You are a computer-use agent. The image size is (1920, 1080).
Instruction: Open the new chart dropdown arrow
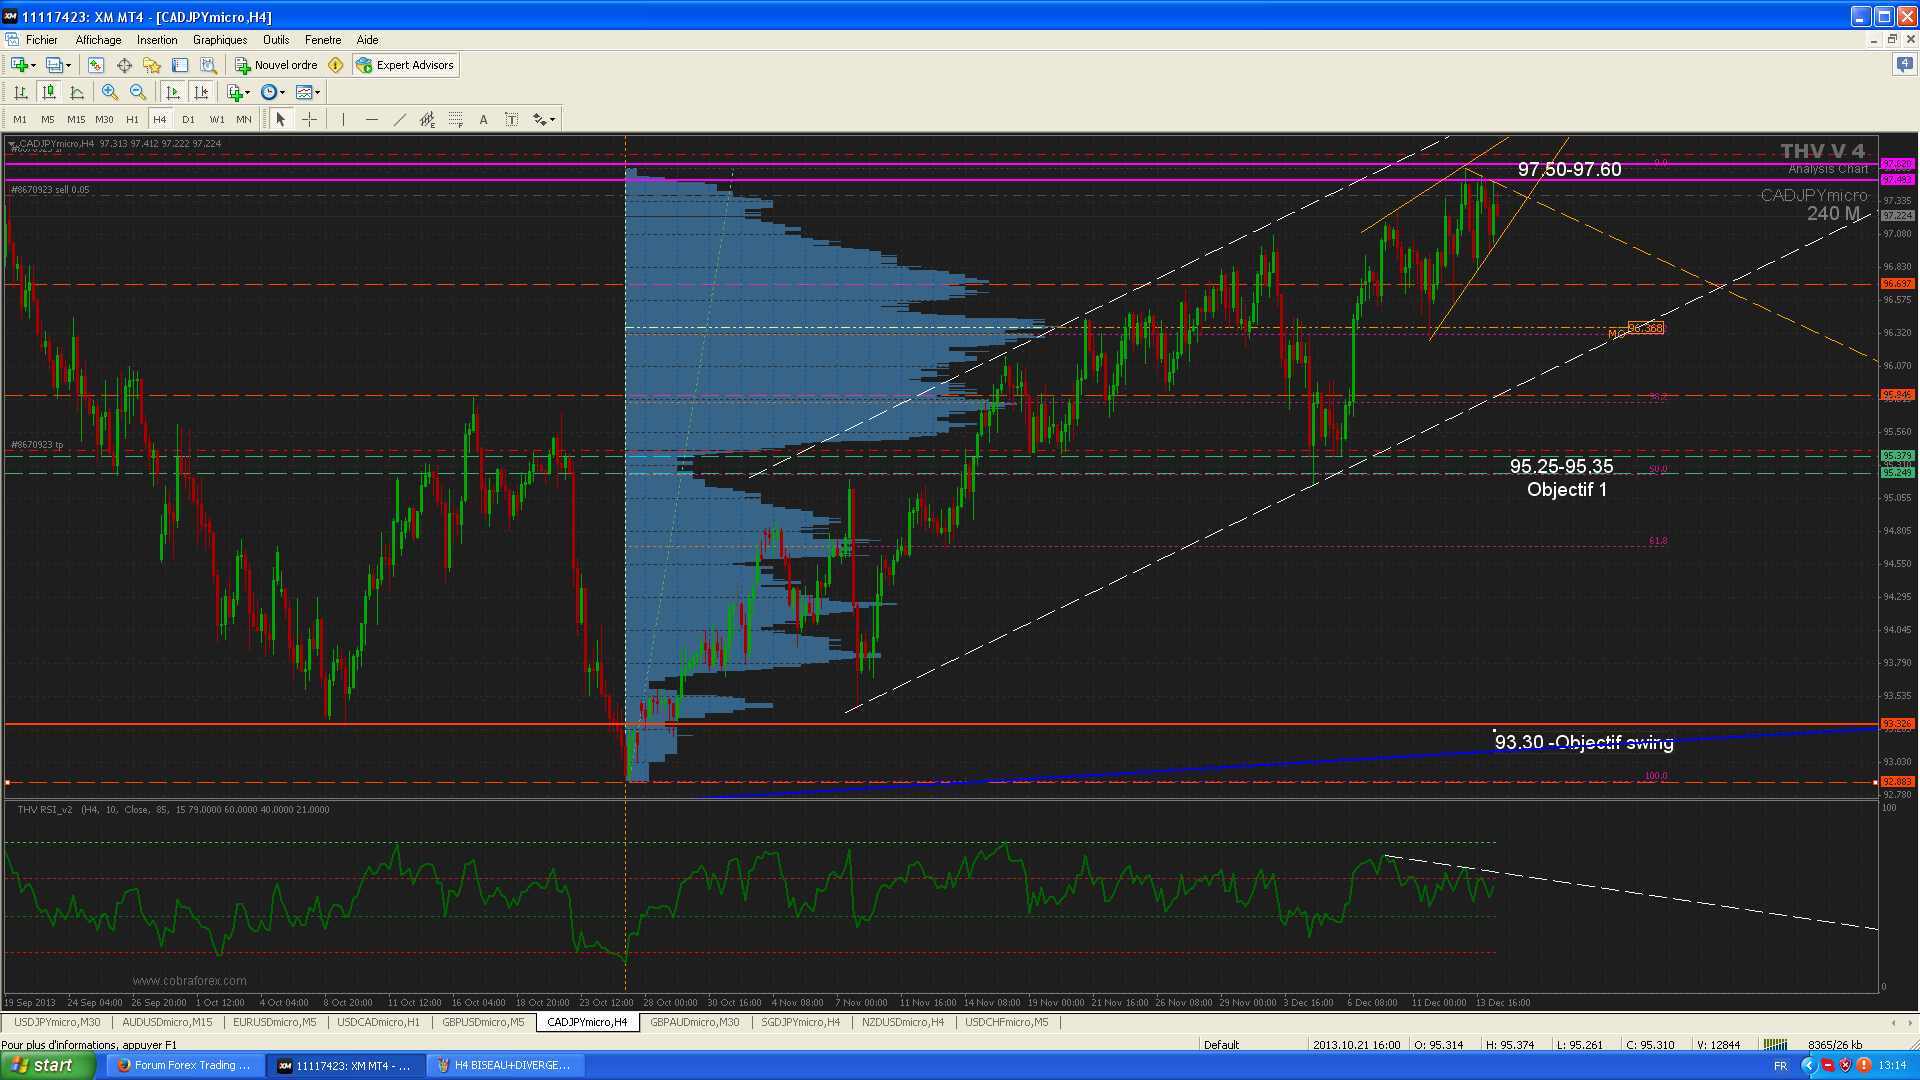click(x=34, y=65)
